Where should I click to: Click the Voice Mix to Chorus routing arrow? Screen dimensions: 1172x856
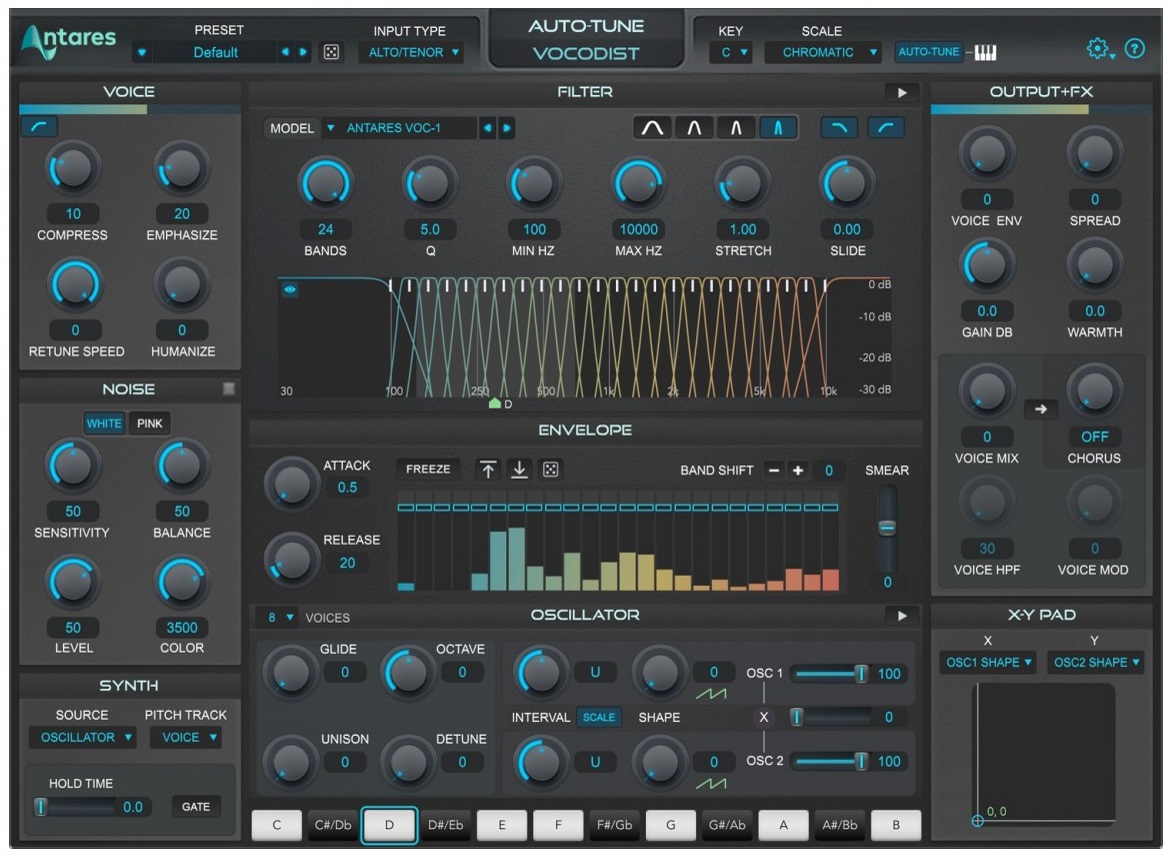1040,409
